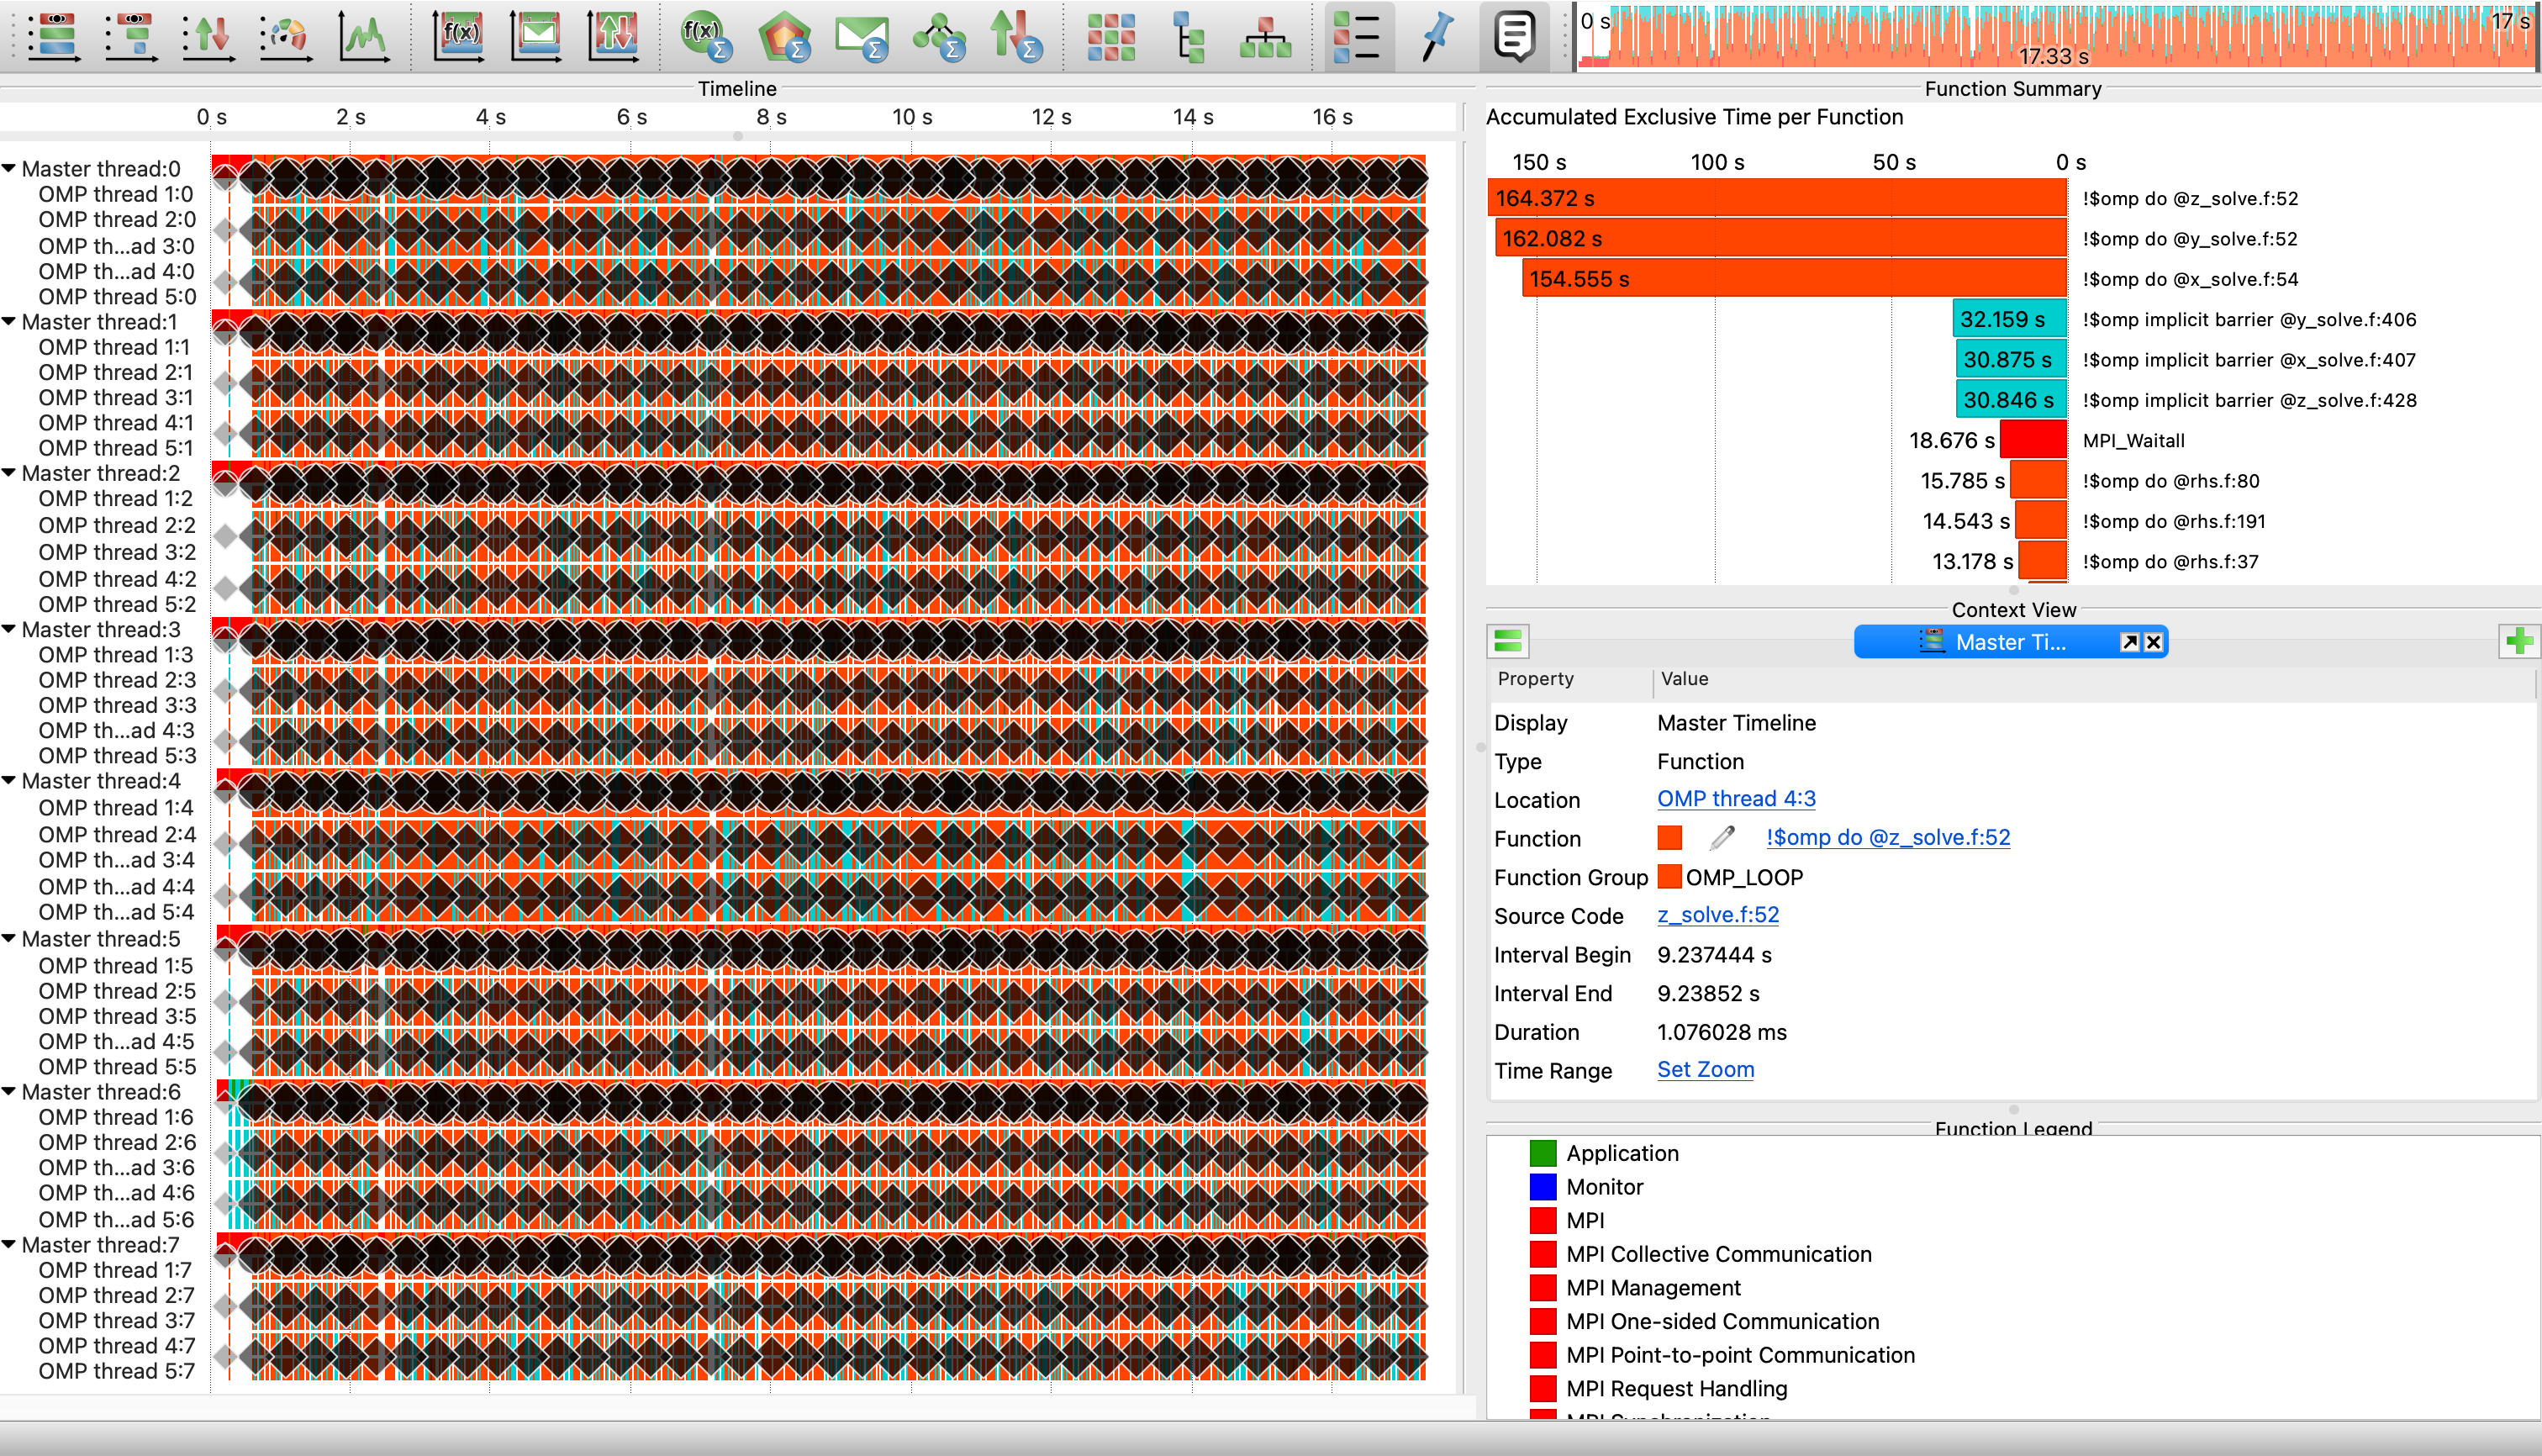Screen dimensions: 2542x1456
Task: Open the OMP thread 4:3 location link
Action: [x=1736, y=798]
